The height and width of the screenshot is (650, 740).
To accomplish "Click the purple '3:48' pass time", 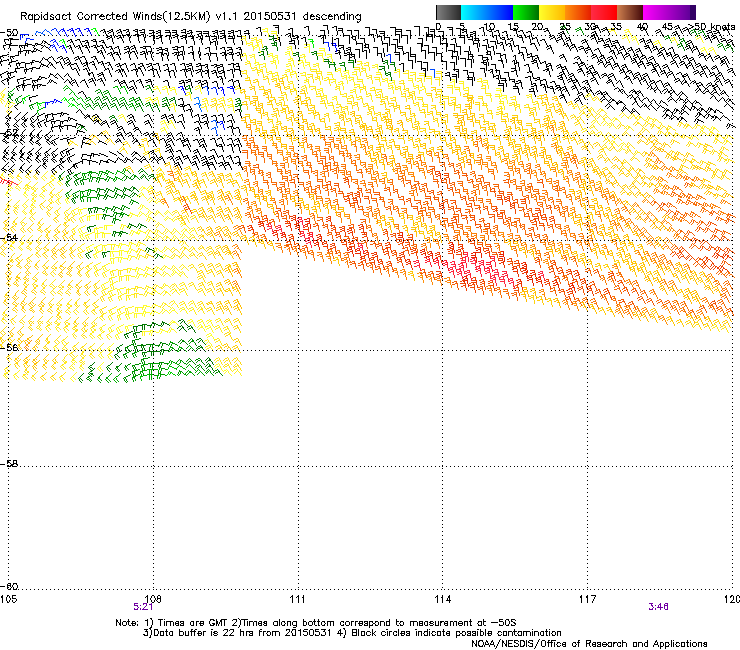I will [658, 607].
